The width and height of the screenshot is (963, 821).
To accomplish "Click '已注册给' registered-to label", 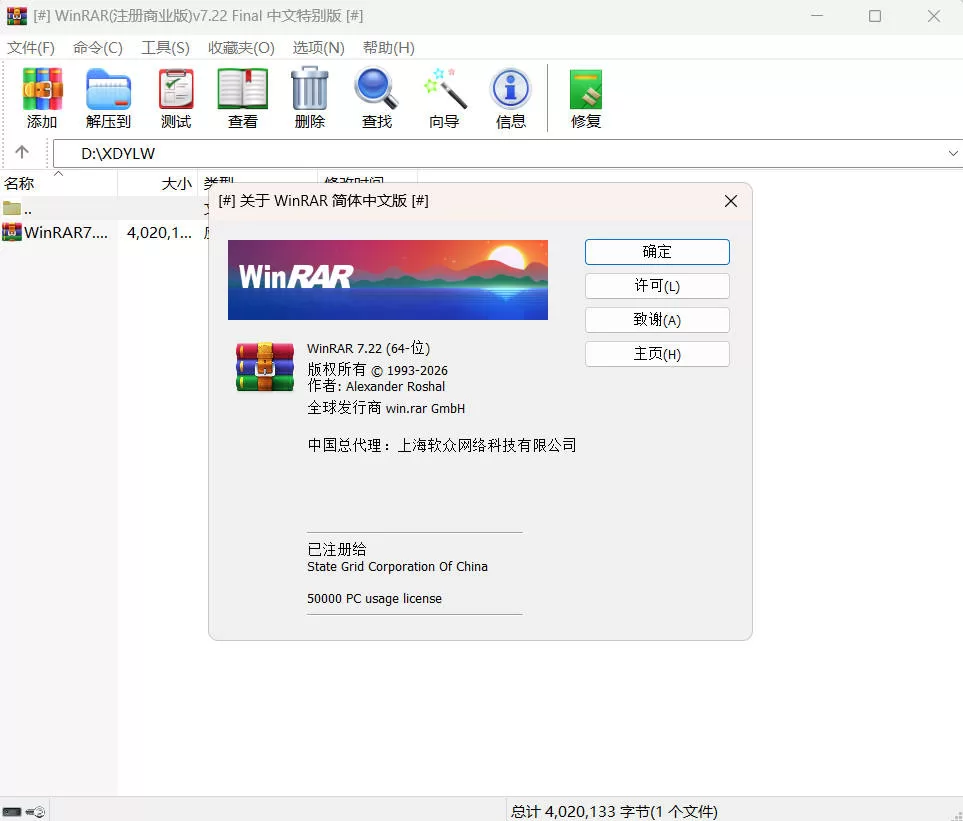I will pyautogui.click(x=337, y=549).
